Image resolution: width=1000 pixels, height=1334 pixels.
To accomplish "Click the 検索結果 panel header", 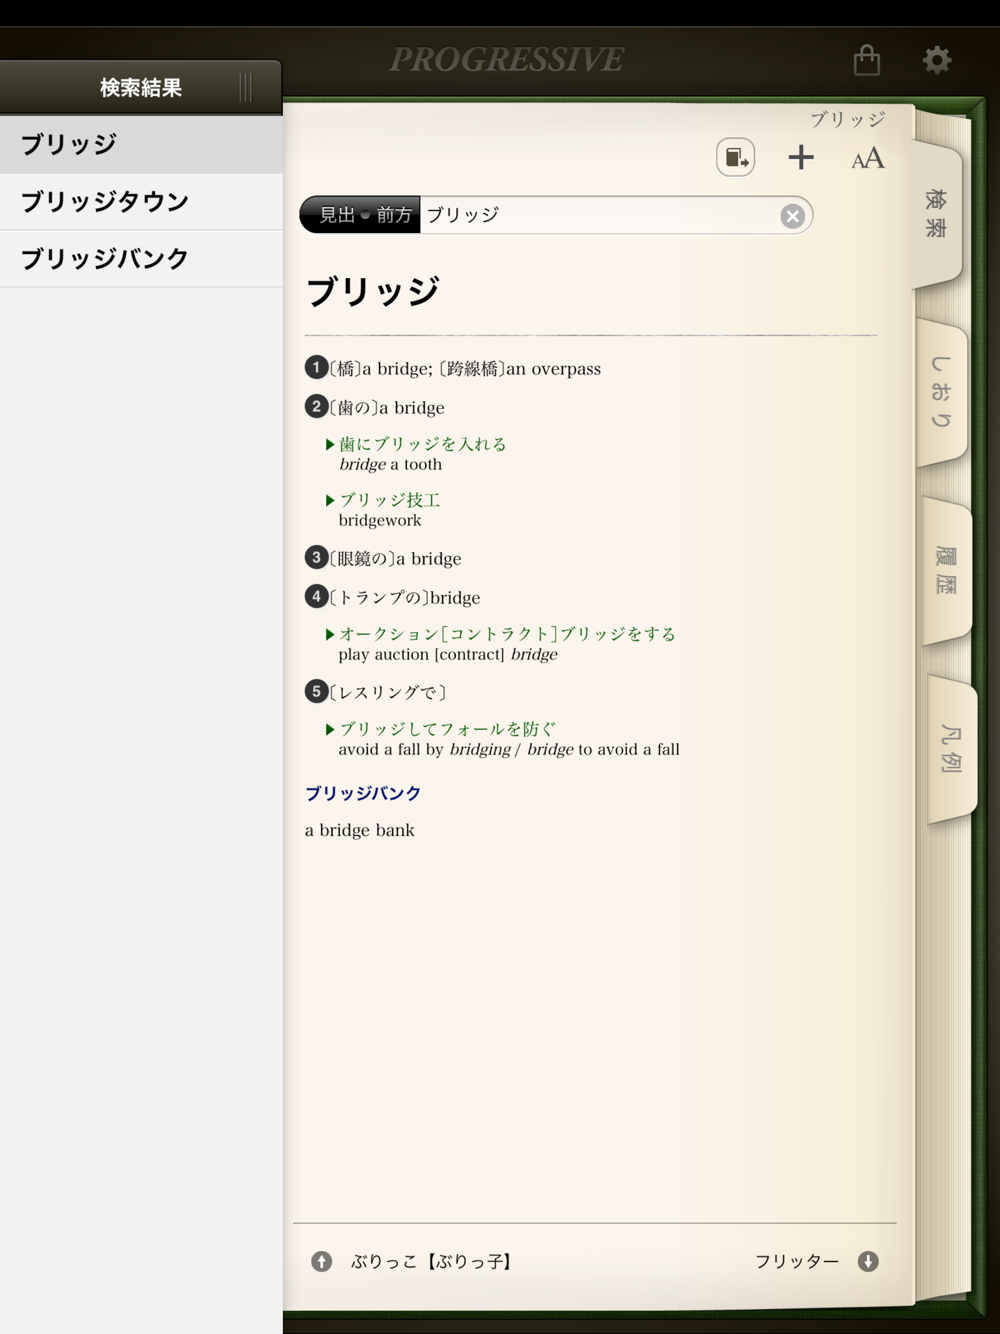I will pos(141,88).
